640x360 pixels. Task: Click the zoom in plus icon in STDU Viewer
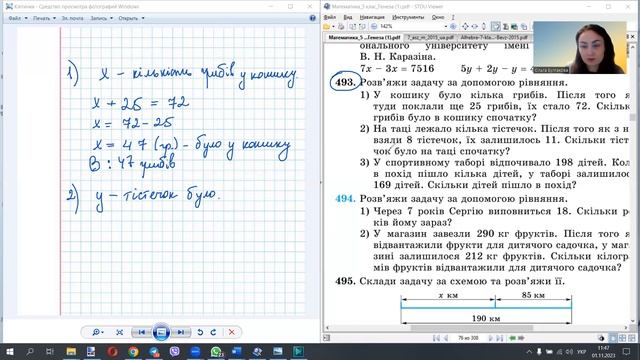pos(453,27)
